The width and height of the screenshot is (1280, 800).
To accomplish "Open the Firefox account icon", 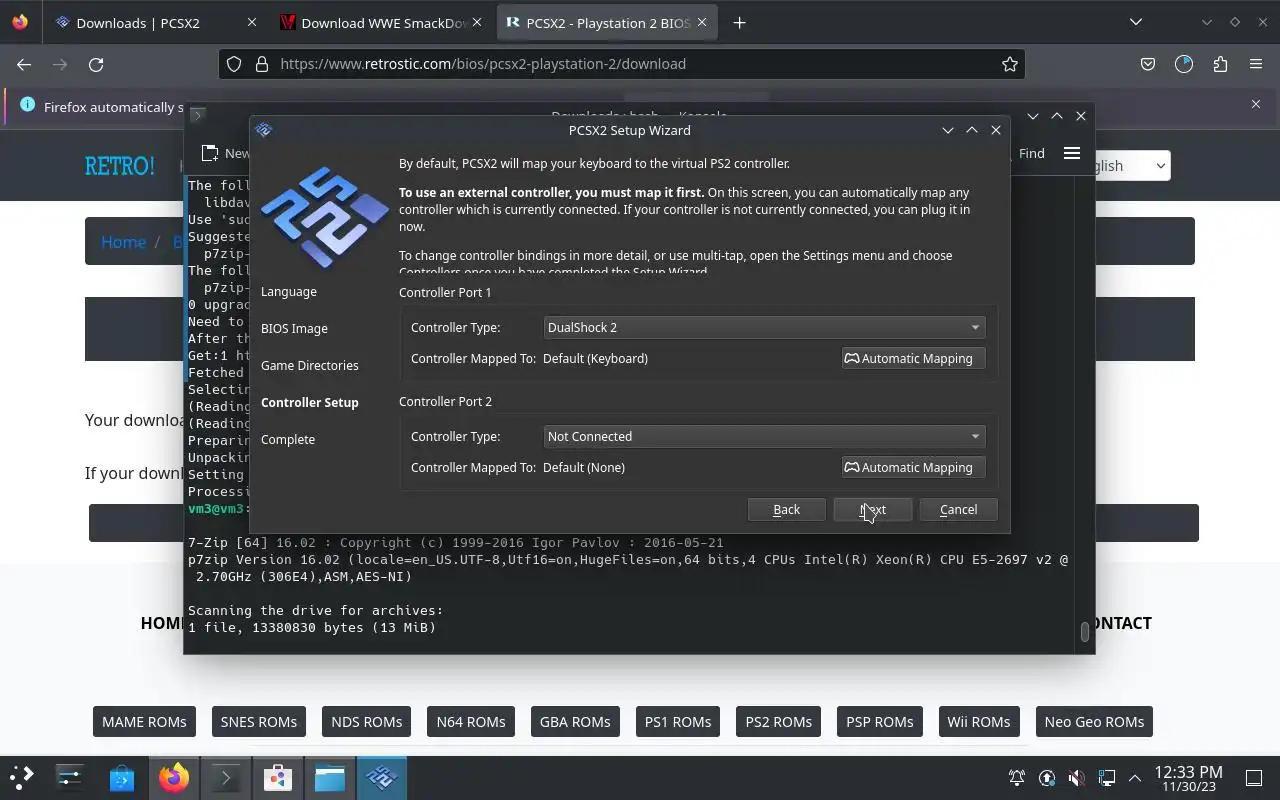I will tap(1184, 64).
